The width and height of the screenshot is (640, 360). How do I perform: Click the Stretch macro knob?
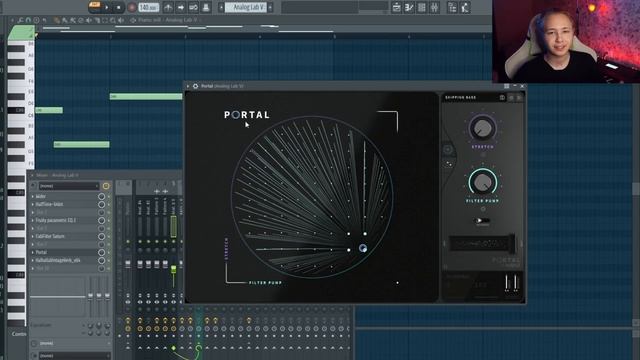pos(482,128)
